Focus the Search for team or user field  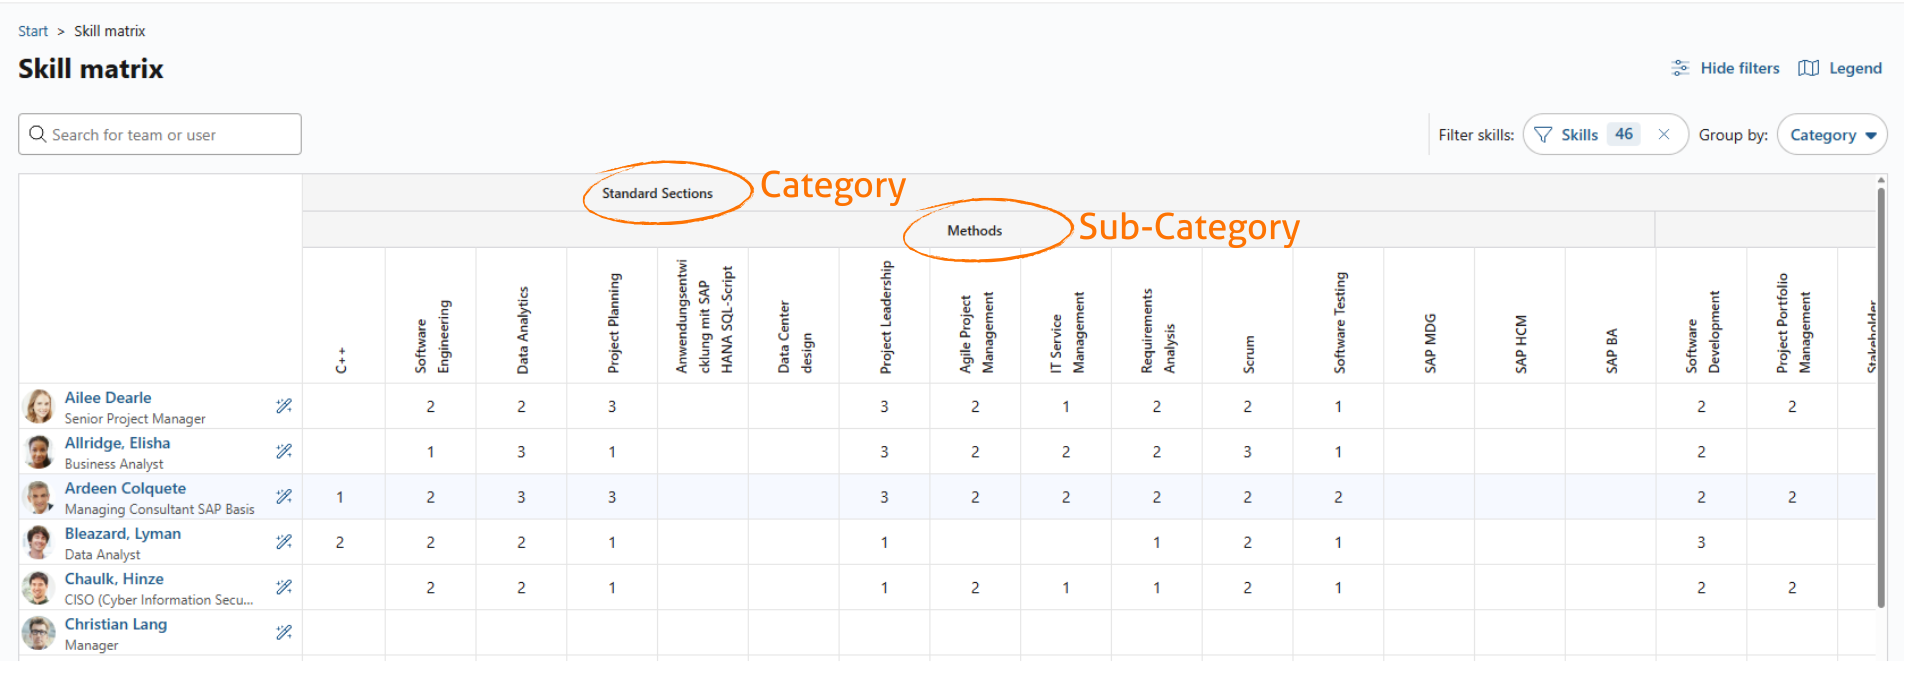pyautogui.click(x=160, y=134)
